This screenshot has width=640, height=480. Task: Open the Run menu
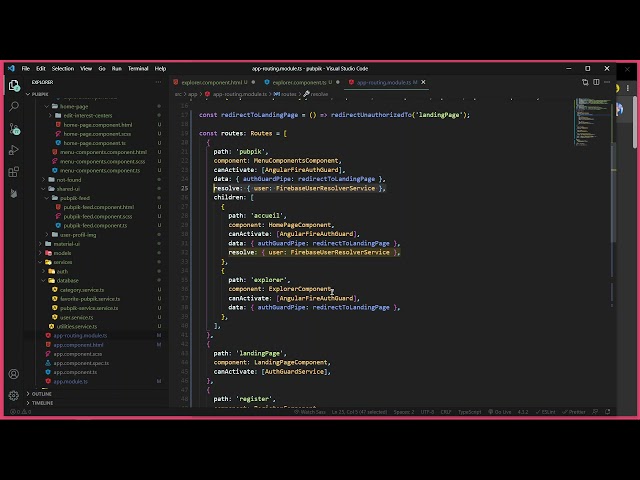point(117,69)
